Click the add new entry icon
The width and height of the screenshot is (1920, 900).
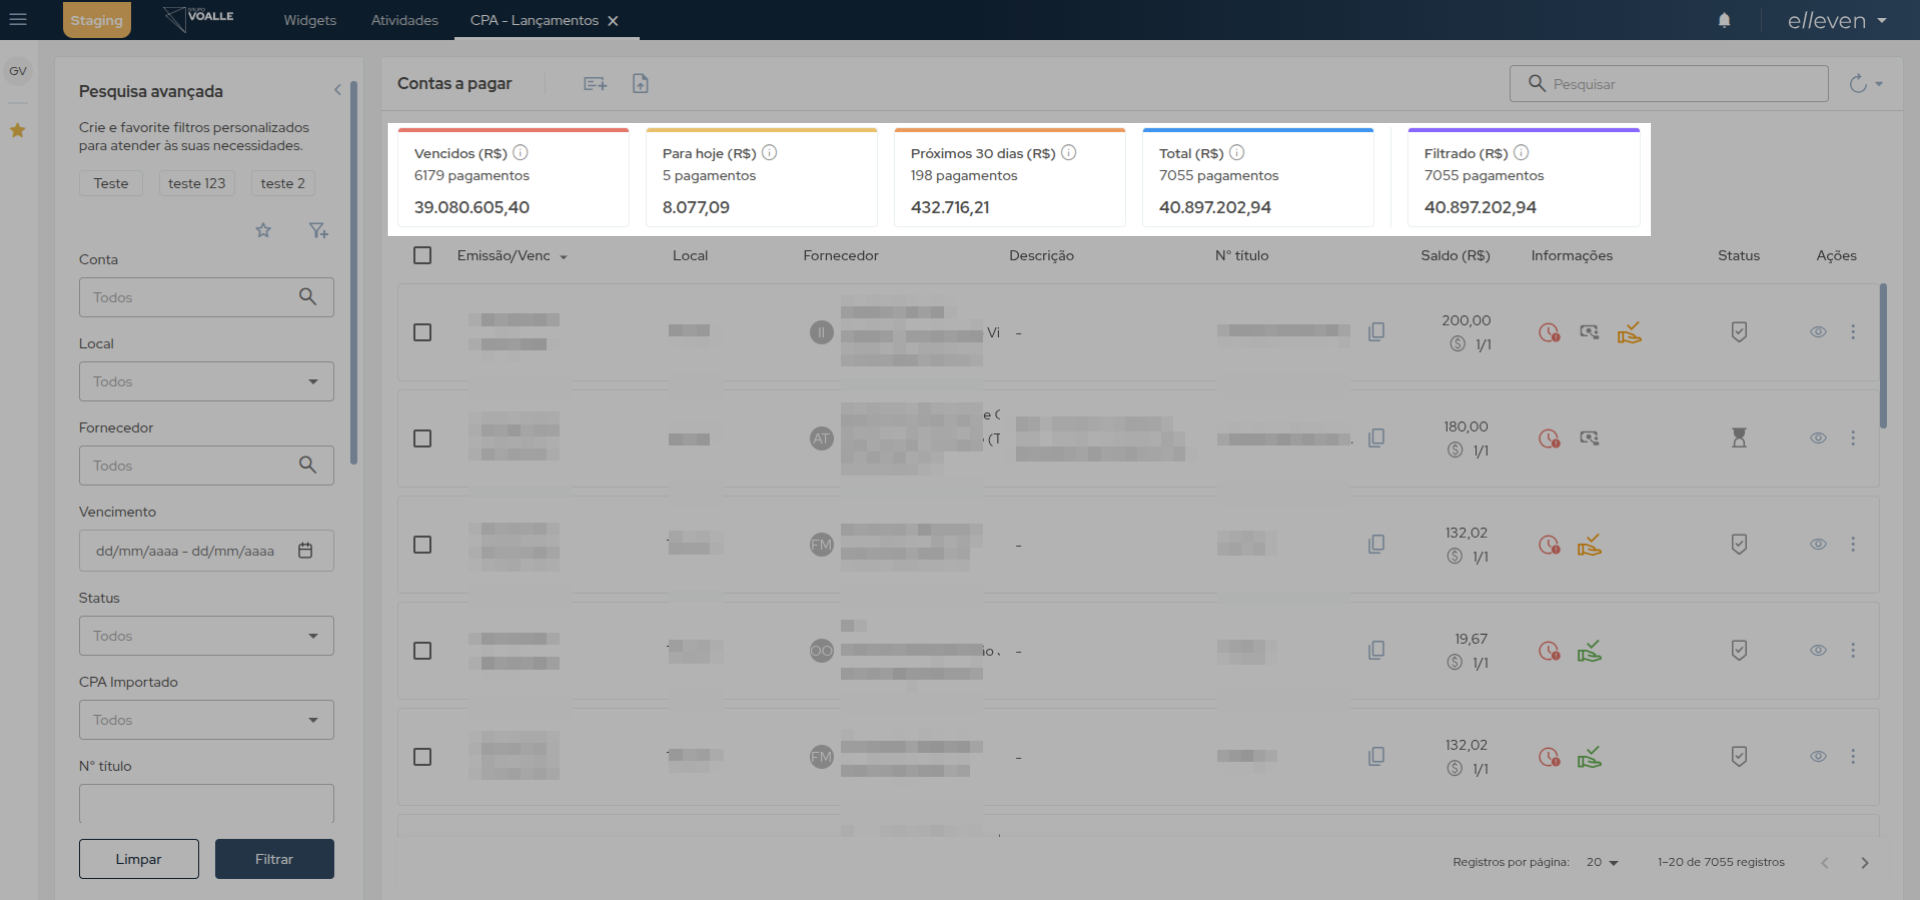point(595,84)
